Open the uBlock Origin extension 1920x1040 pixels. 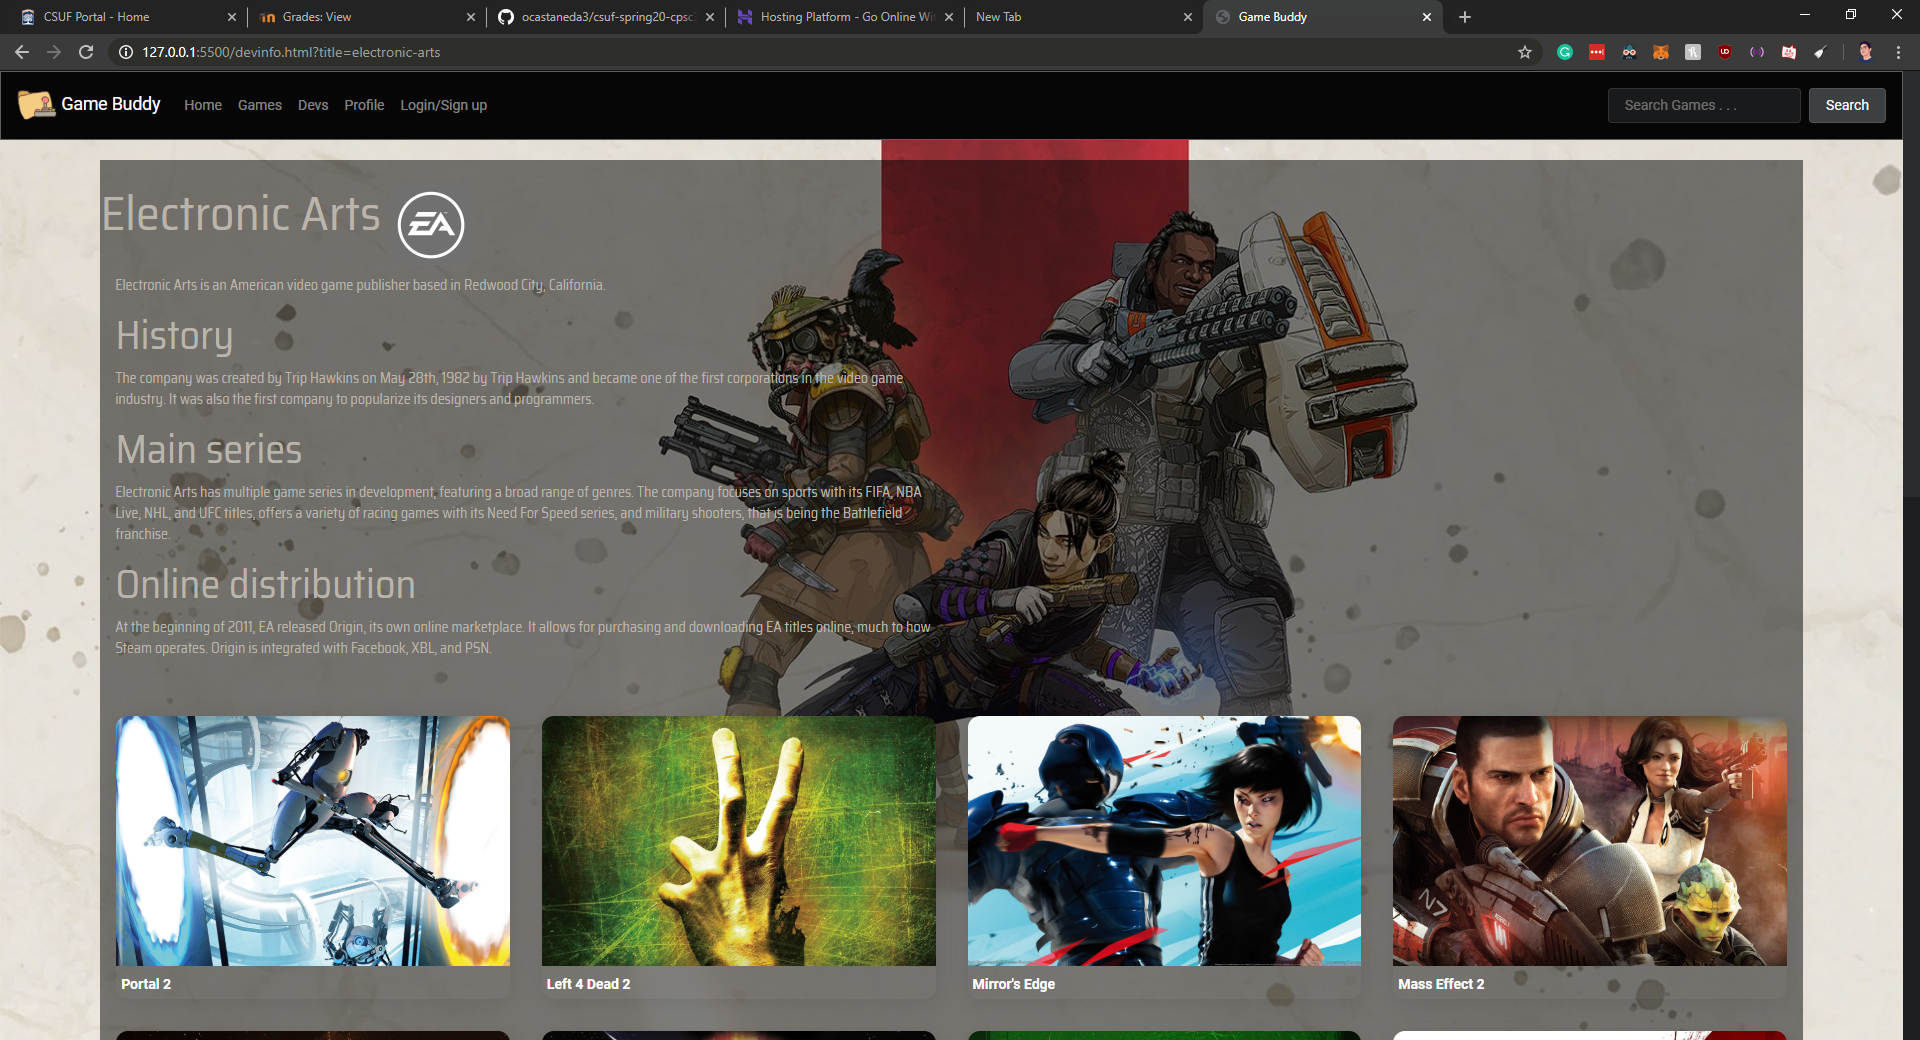[x=1725, y=52]
